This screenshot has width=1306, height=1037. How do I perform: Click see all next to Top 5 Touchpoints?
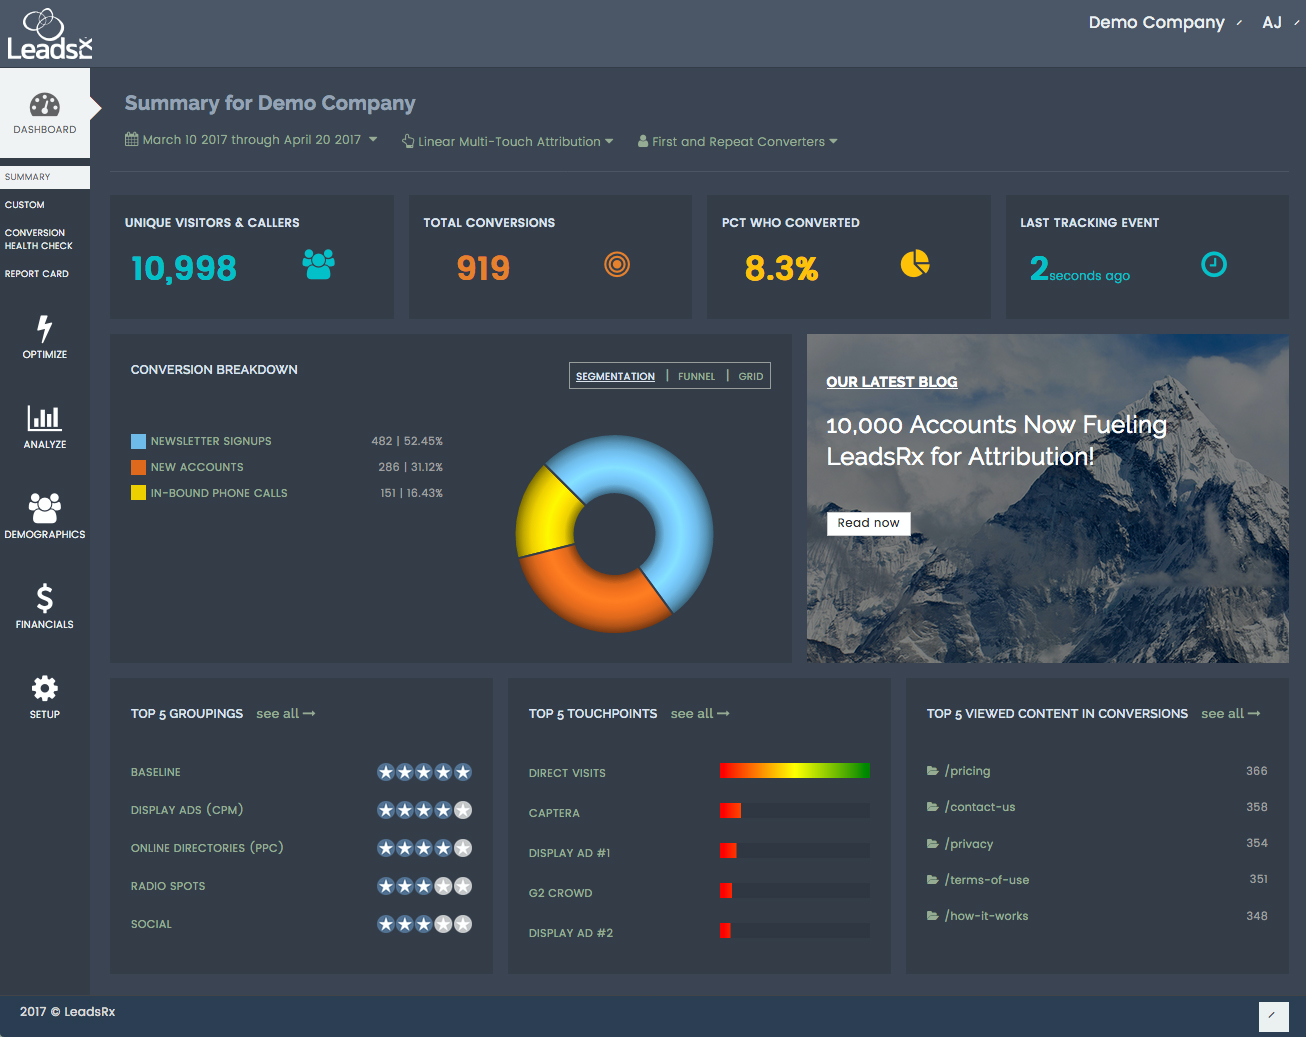point(700,714)
